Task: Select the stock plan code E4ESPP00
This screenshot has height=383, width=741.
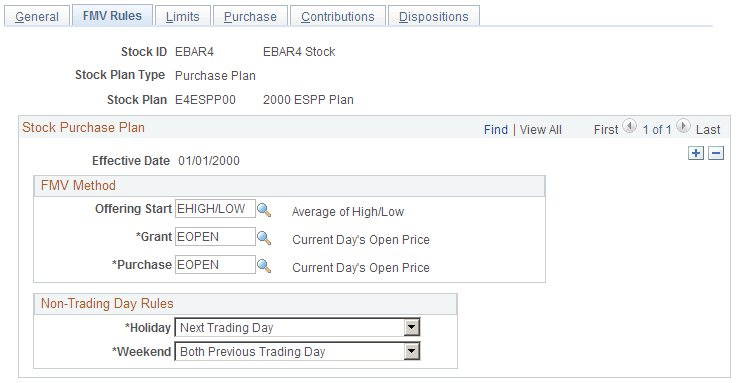Action: pos(205,100)
